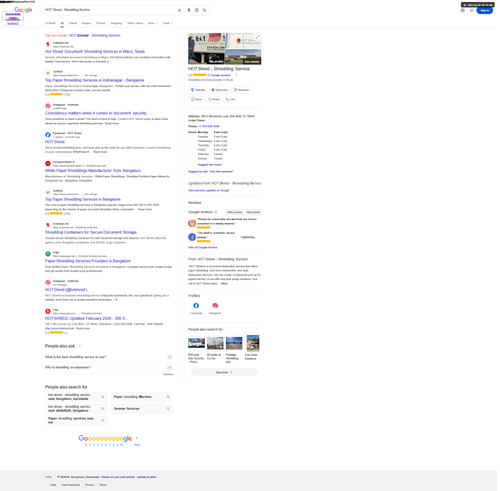The width and height of the screenshot is (500, 491).
Task: Click 'View all Google reviews' link
Action: 203,248
